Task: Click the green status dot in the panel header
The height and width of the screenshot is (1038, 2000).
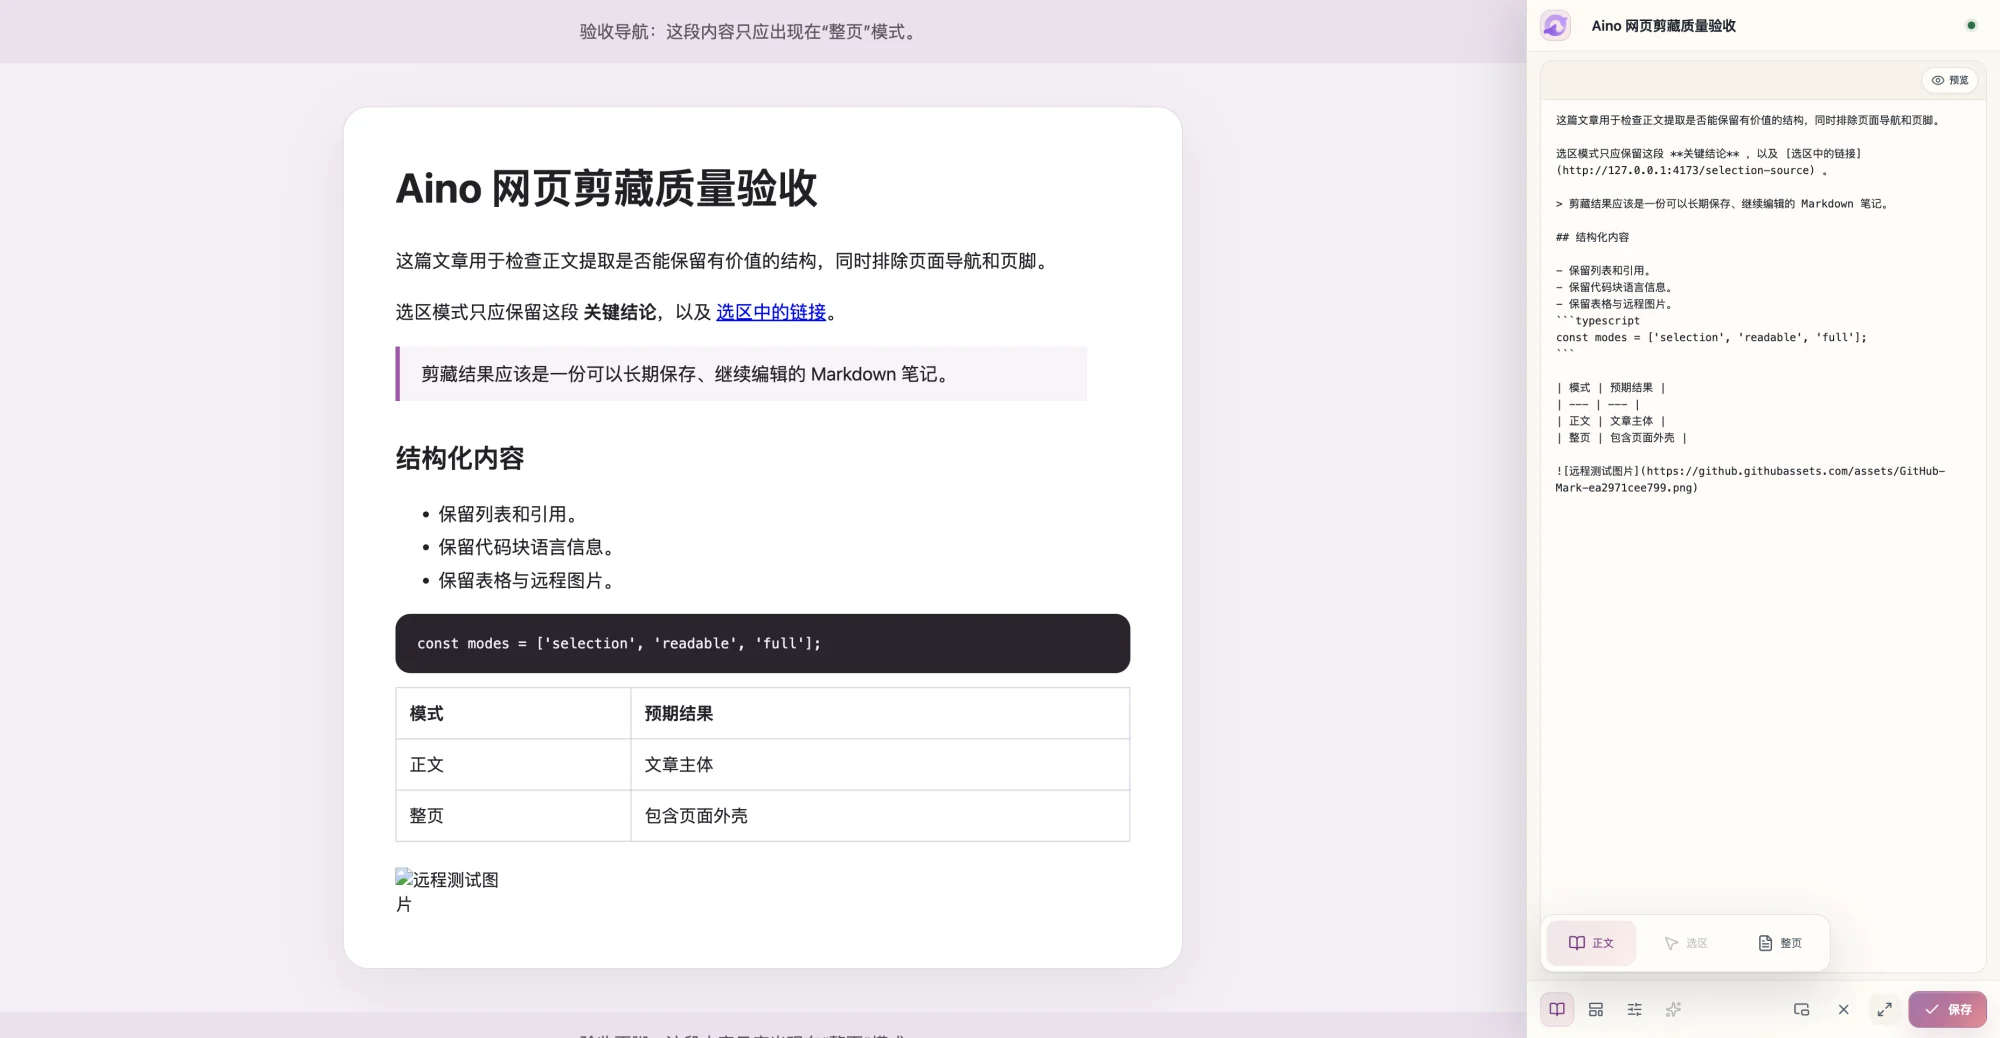Action: tap(1971, 26)
